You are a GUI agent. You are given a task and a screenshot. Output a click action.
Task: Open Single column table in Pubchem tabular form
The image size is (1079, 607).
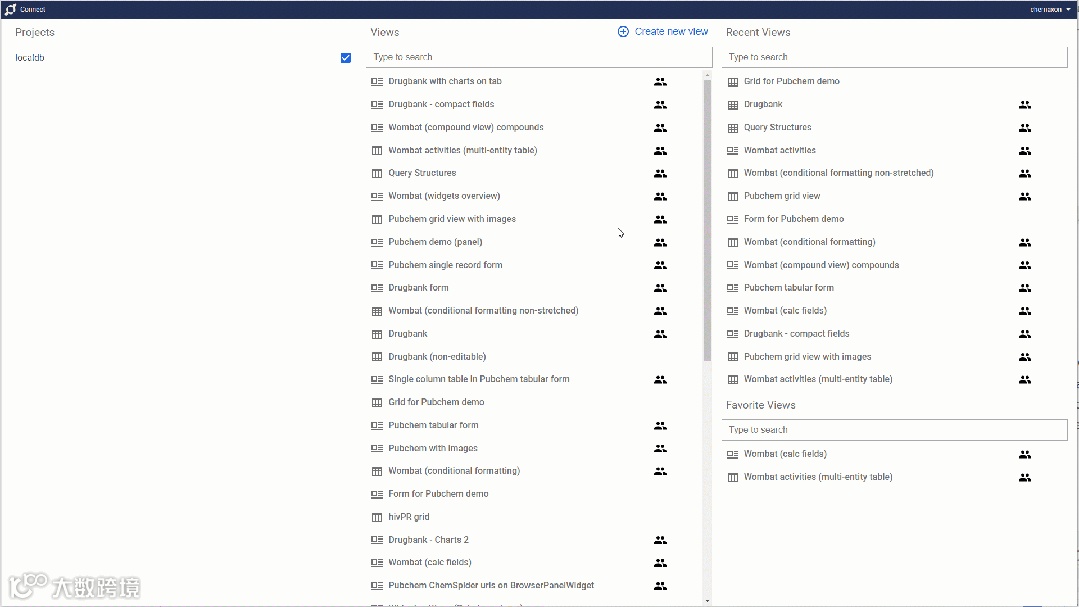tap(479, 379)
